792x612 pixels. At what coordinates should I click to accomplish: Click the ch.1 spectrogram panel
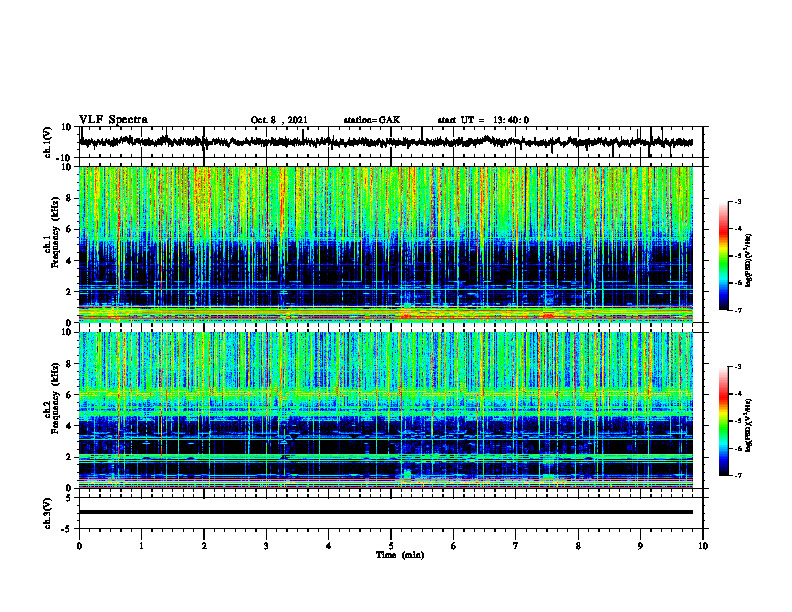[x=386, y=244]
